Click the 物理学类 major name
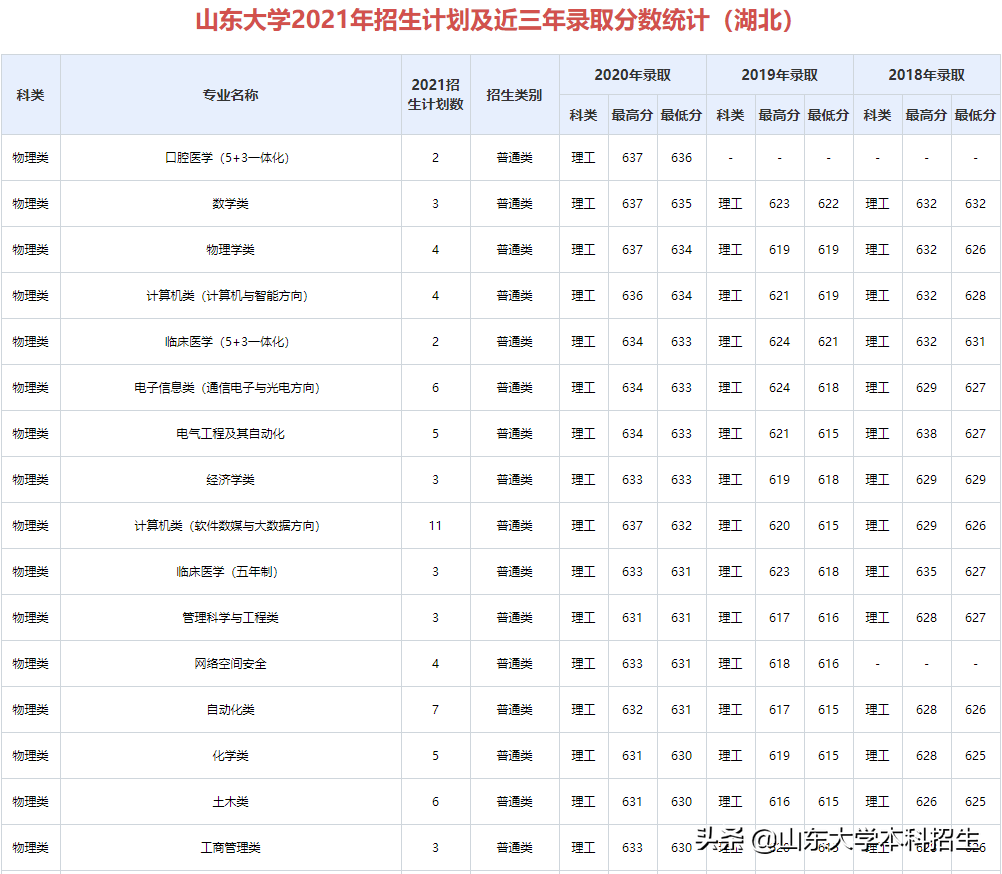Viewport: 1002px width, 874px height. [x=227, y=249]
